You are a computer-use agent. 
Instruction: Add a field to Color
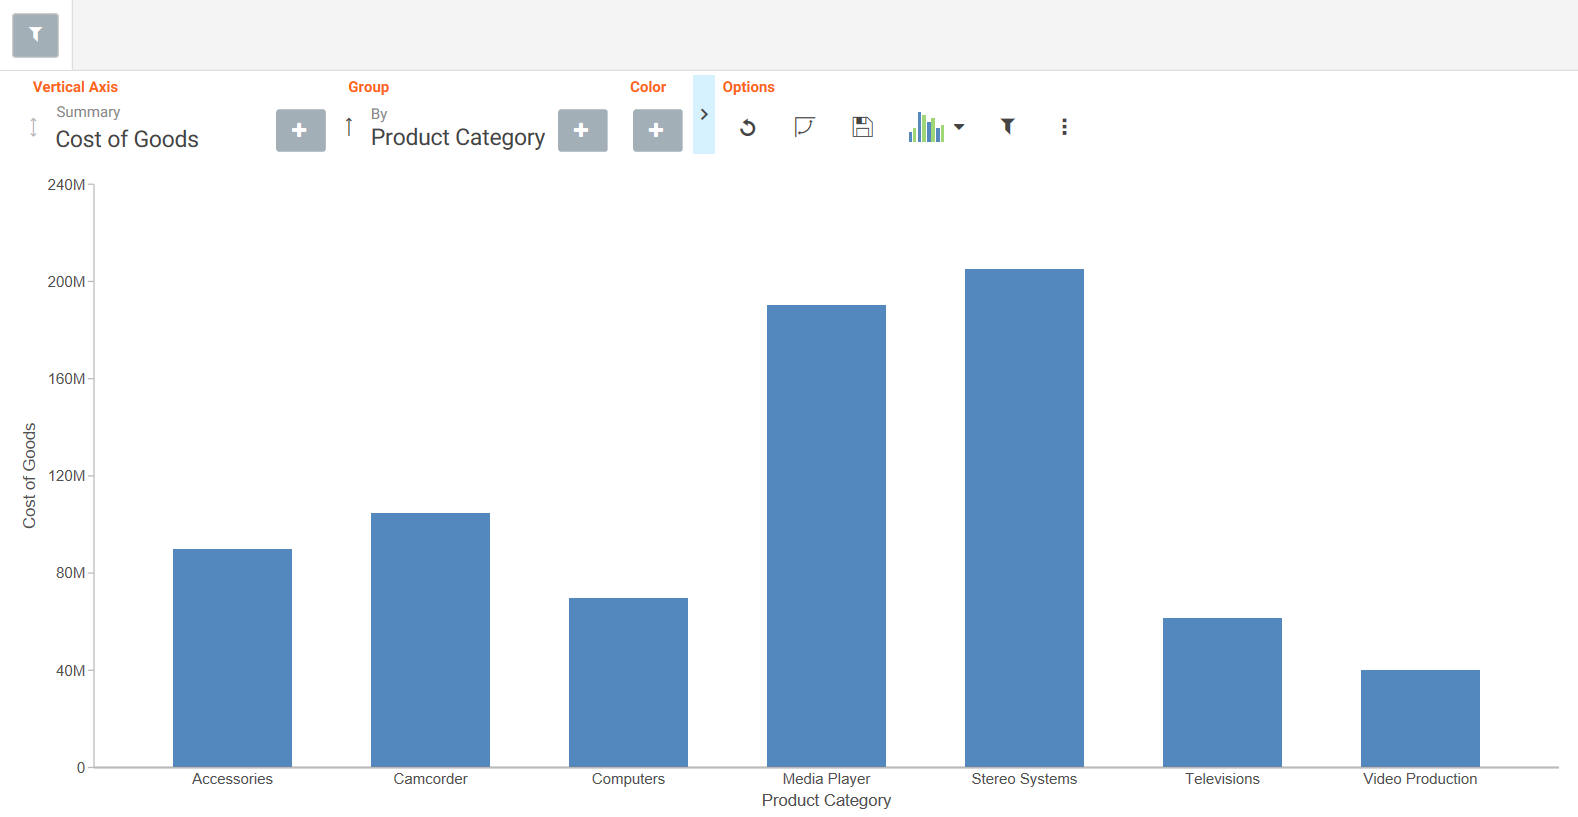[x=658, y=131]
